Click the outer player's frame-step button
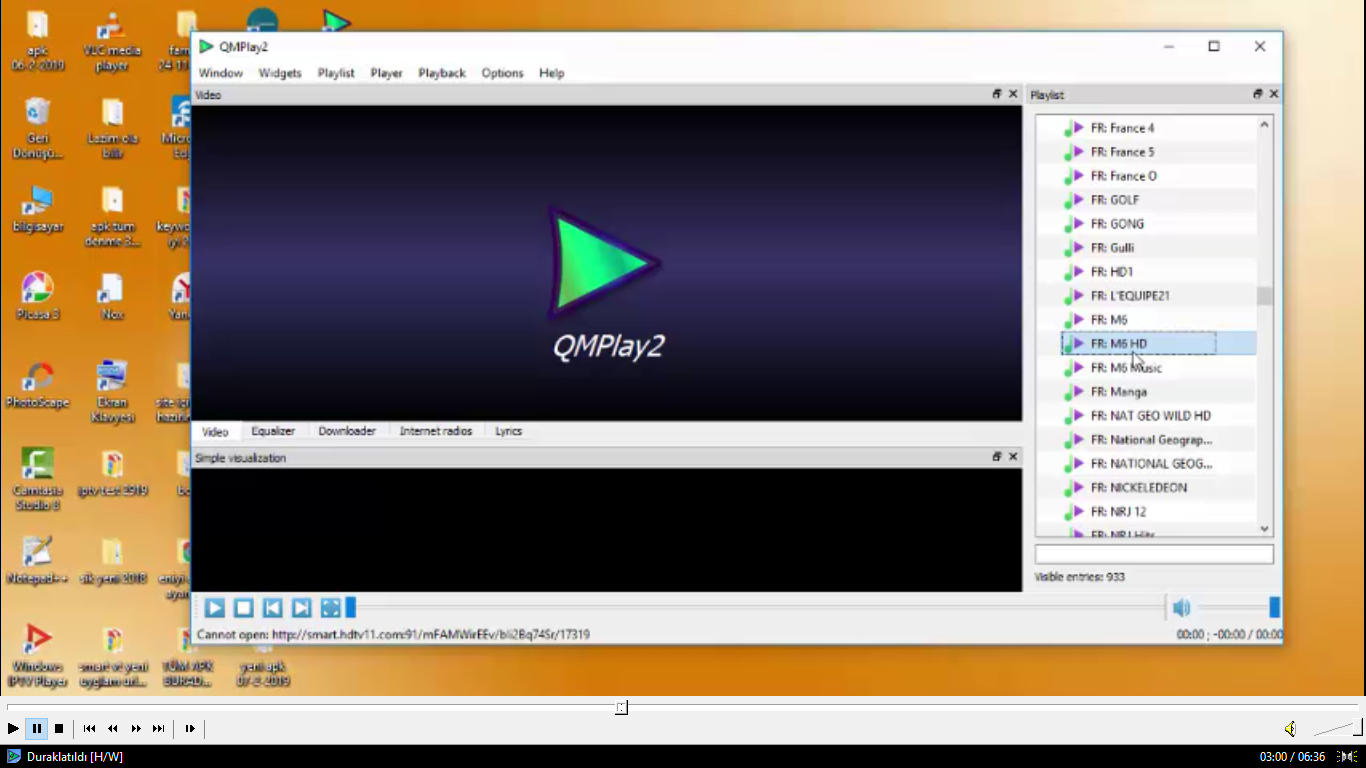Screen dimensions: 1366x768 point(190,729)
